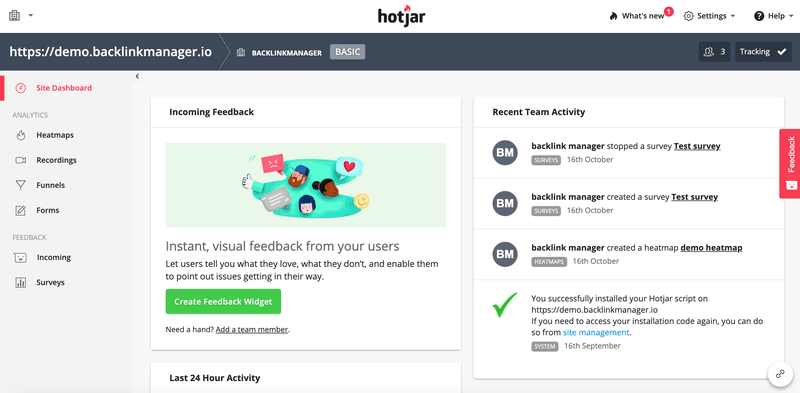This screenshot has width=800, height=393.
Task: Click the 16th September date text
Action: coord(592,346)
